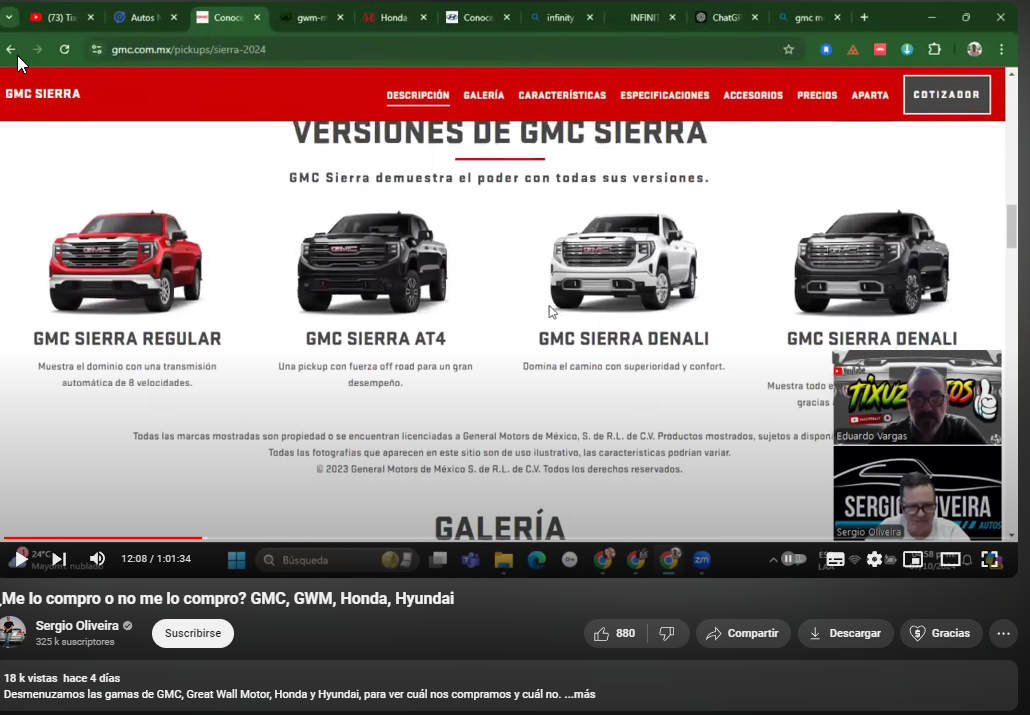This screenshot has width=1030, height=715.
Task: Go back with the browser back arrow
Action: coord(11,49)
